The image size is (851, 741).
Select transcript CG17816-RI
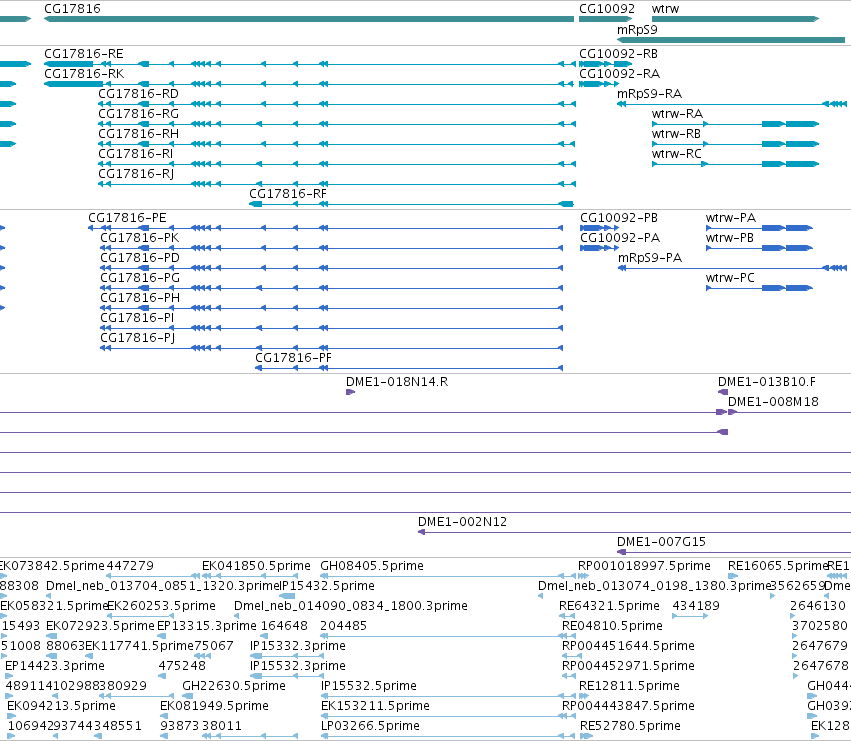coord(136,154)
